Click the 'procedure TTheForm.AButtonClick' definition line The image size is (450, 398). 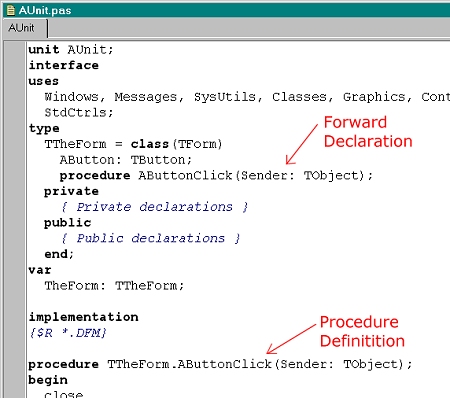(x=220, y=364)
